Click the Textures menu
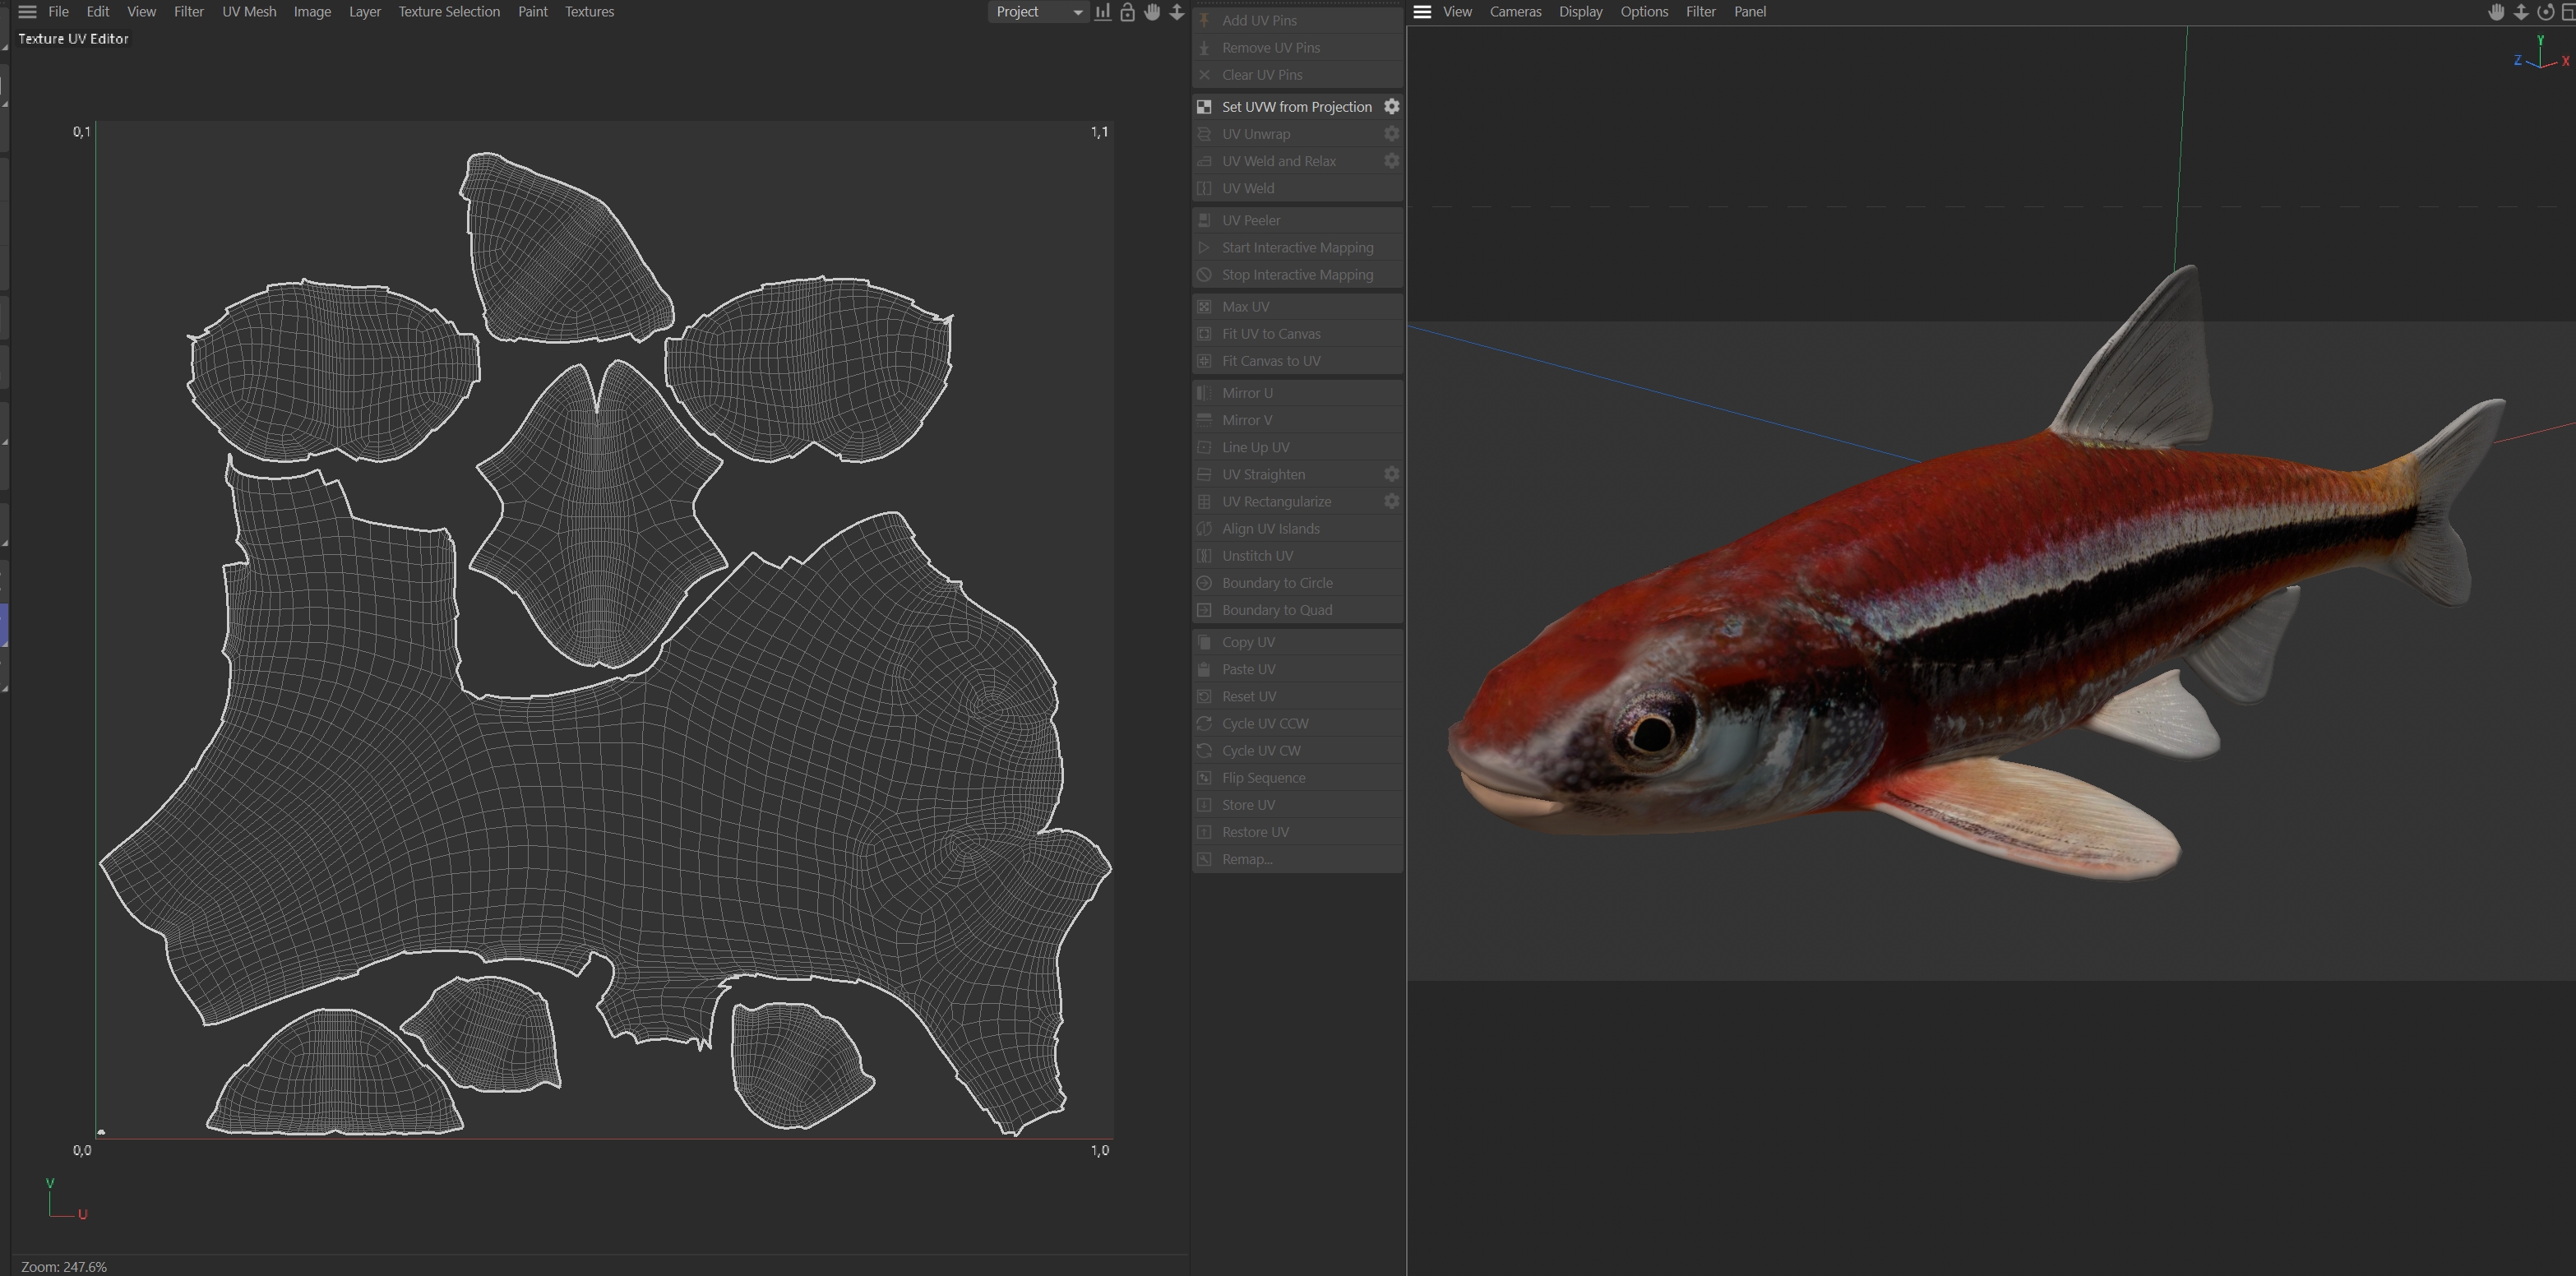 point(589,12)
